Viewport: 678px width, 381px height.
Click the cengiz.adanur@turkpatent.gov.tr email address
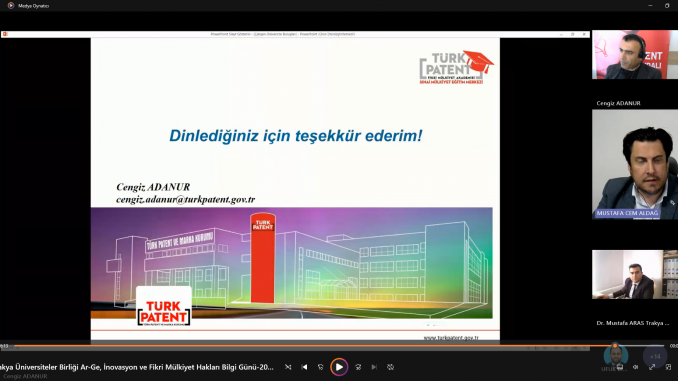tap(185, 199)
